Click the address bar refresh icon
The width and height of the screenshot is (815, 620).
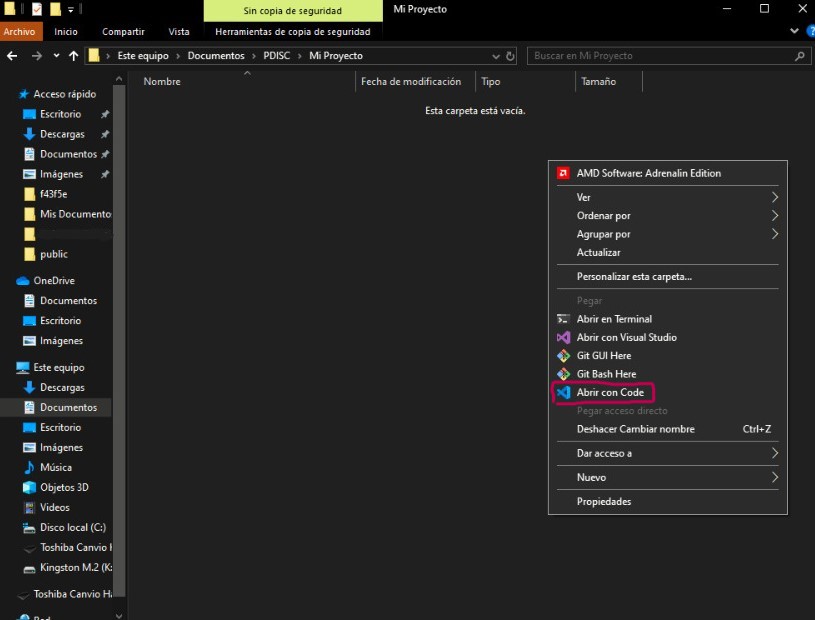pyautogui.click(x=510, y=56)
